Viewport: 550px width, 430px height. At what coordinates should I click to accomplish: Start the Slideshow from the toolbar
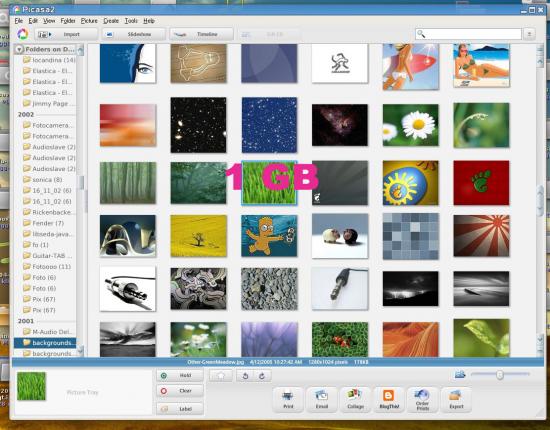(x=134, y=34)
